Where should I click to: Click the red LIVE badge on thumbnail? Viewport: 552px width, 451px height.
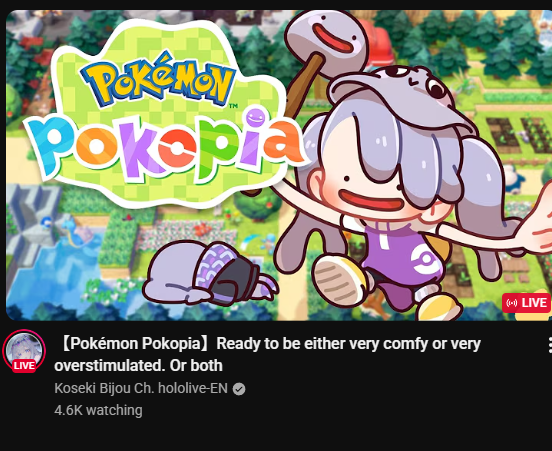[526, 303]
